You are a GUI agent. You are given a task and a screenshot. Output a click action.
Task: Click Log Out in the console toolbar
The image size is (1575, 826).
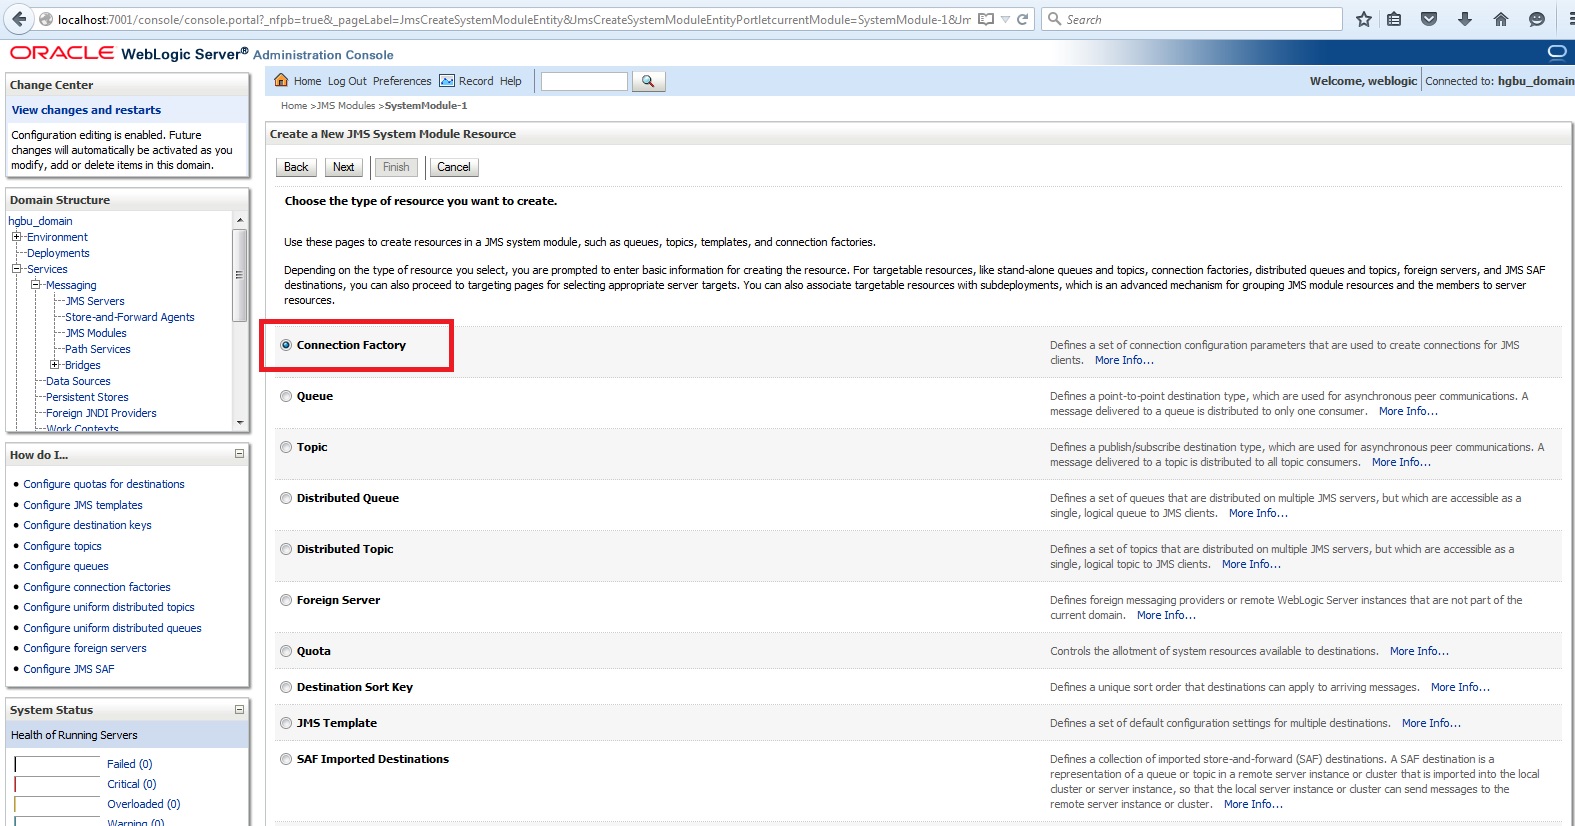coord(347,81)
